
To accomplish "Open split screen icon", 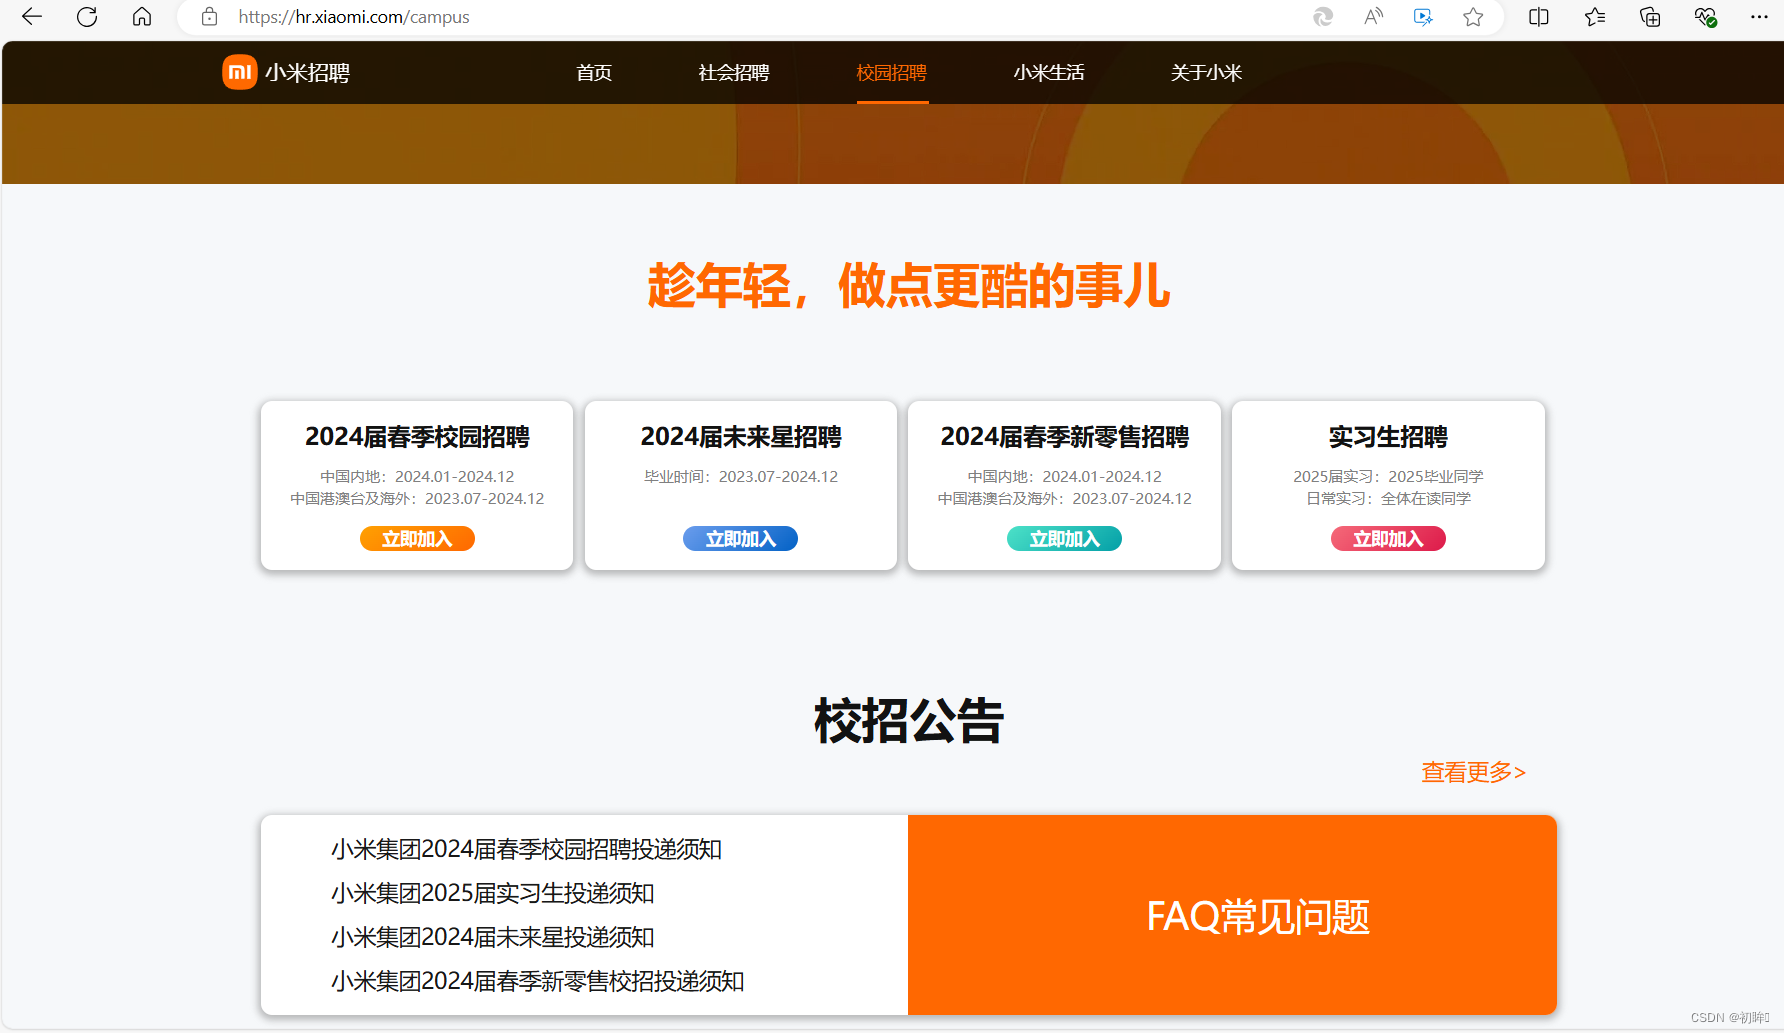I will (x=1539, y=17).
